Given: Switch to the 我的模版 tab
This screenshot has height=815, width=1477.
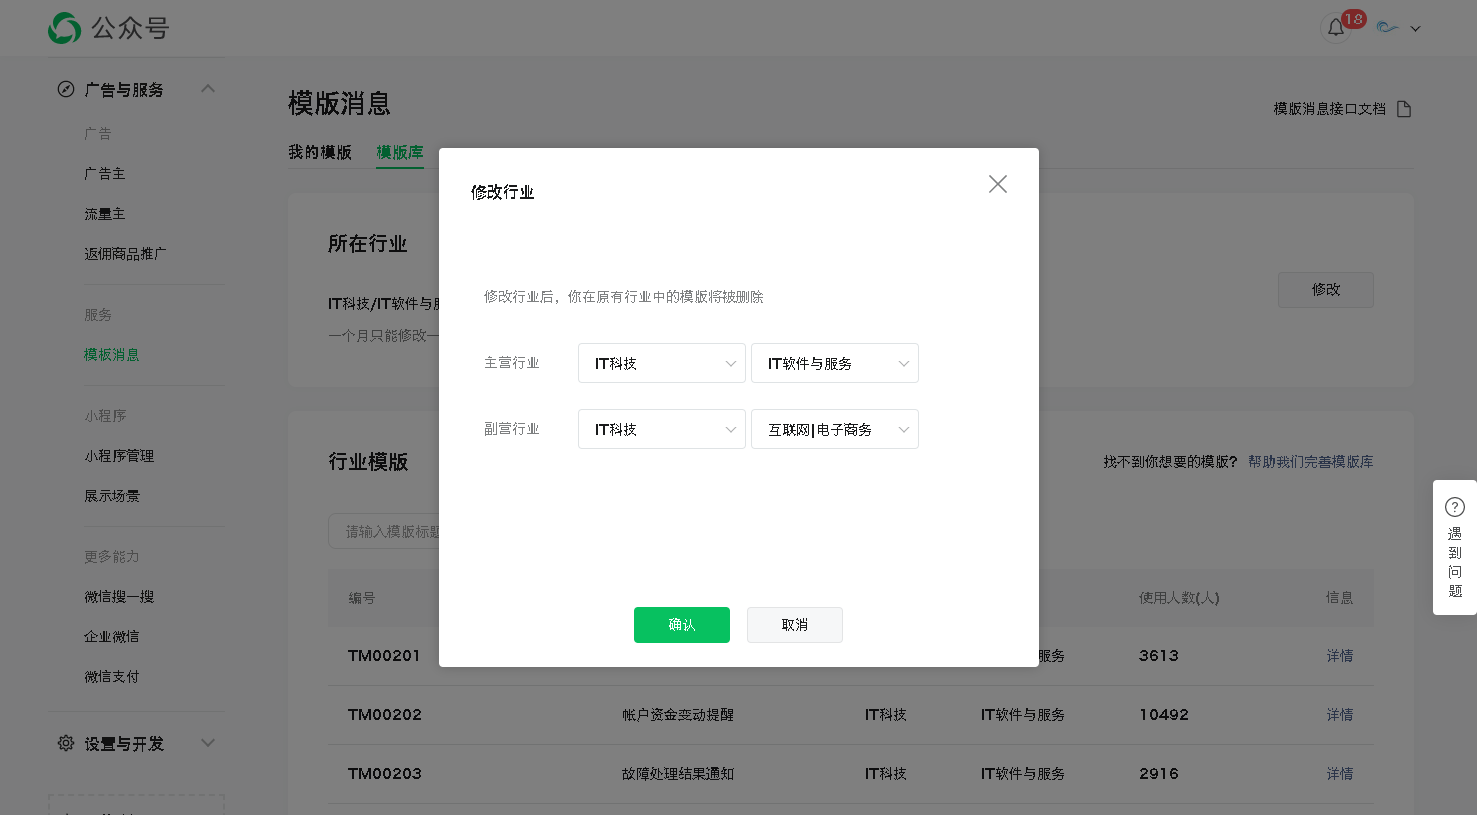Looking at the screenshot, I should point(320,152).
